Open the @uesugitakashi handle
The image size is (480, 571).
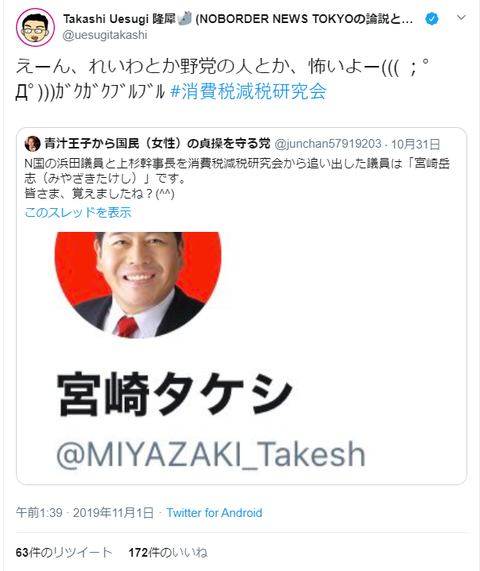tap(105, 35)
